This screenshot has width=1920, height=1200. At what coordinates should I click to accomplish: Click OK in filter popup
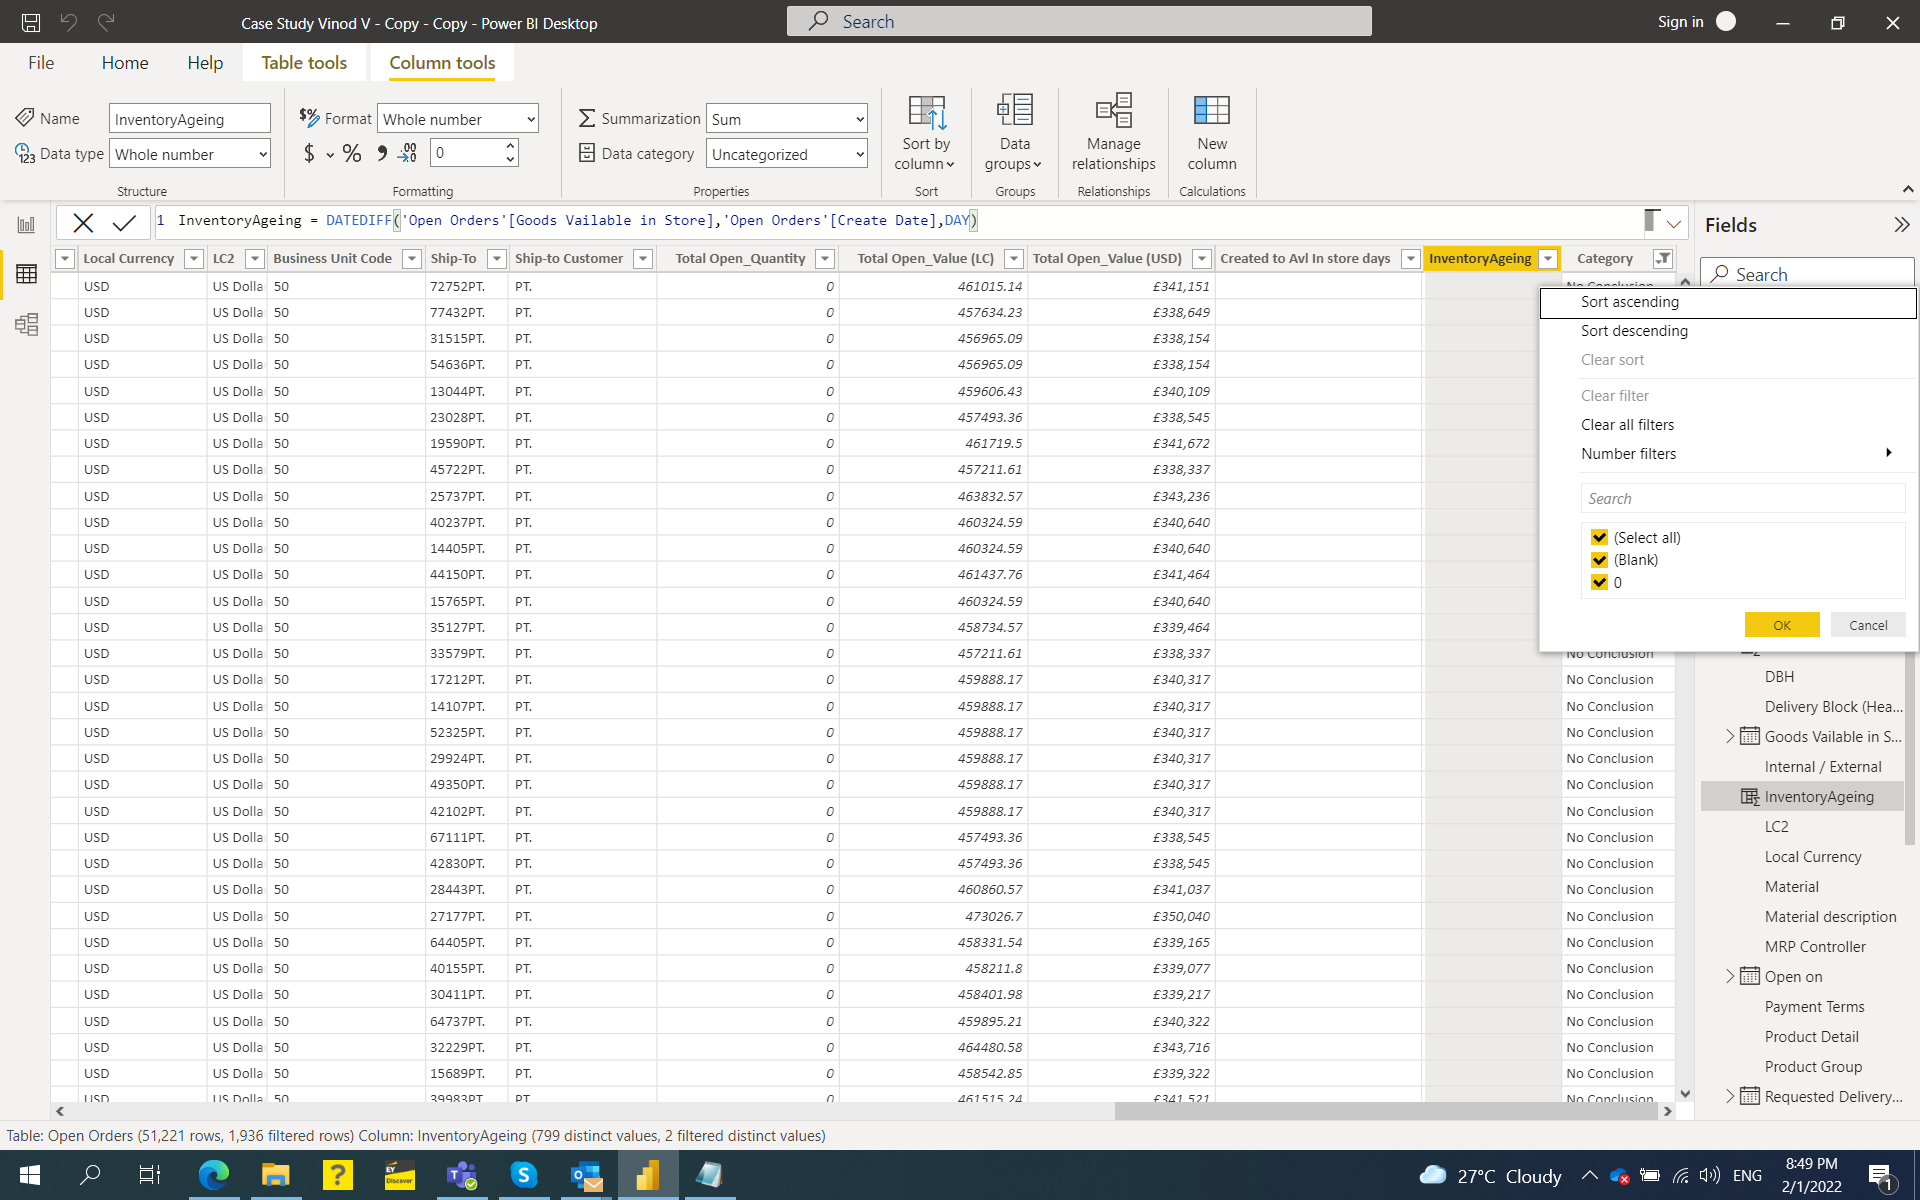pos(1782,625)
